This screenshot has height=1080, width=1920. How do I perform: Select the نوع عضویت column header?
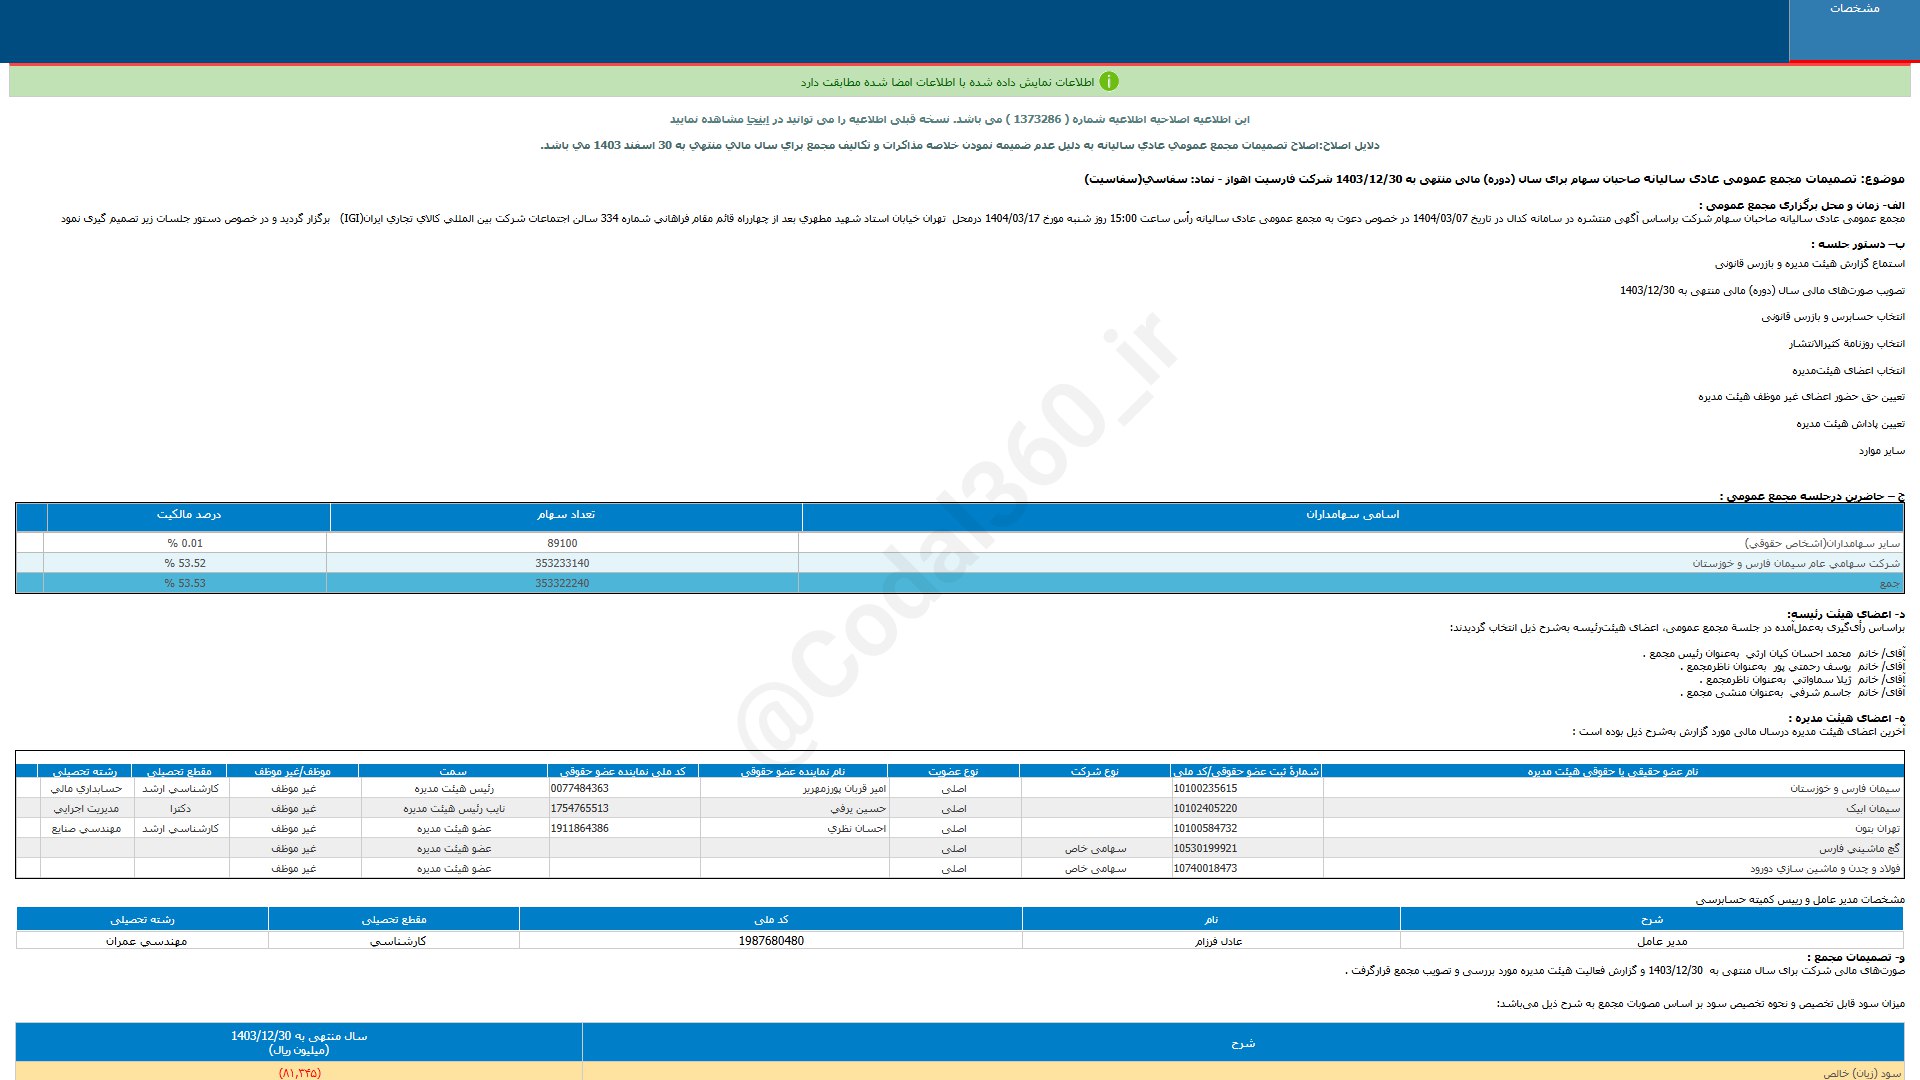tap(953, 771)
